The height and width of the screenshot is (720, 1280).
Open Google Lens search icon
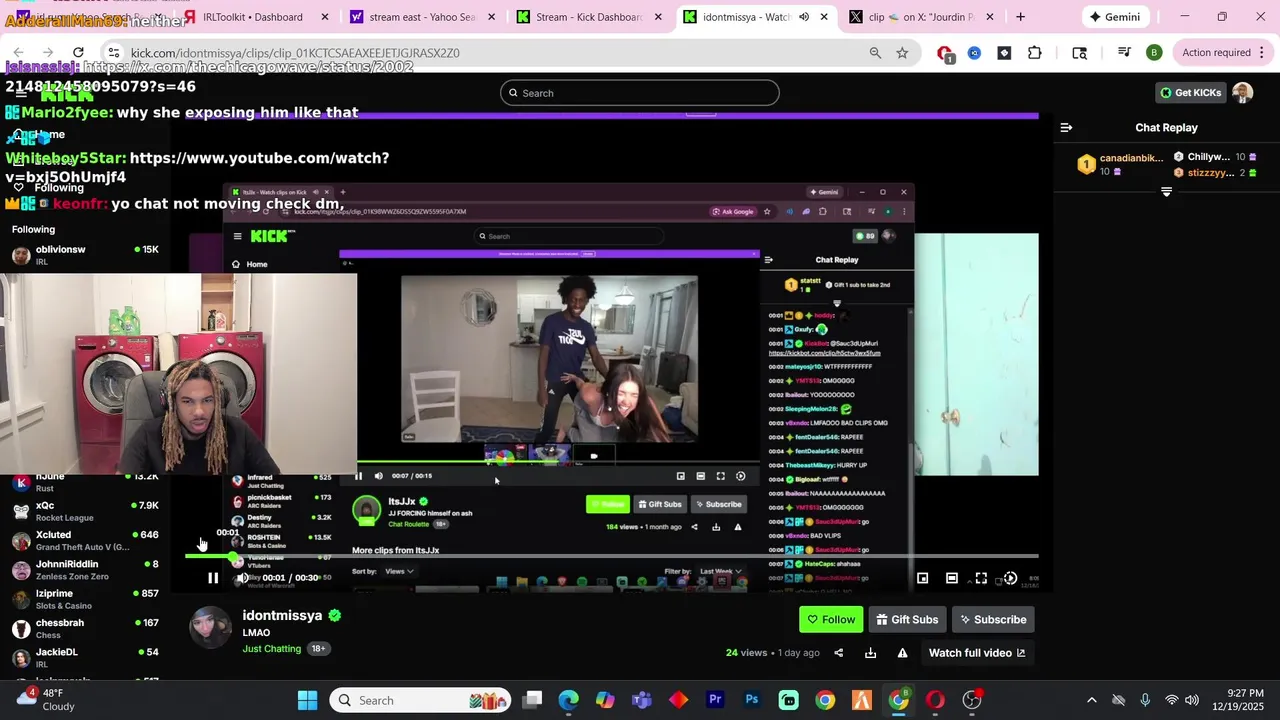(1080, 53)
